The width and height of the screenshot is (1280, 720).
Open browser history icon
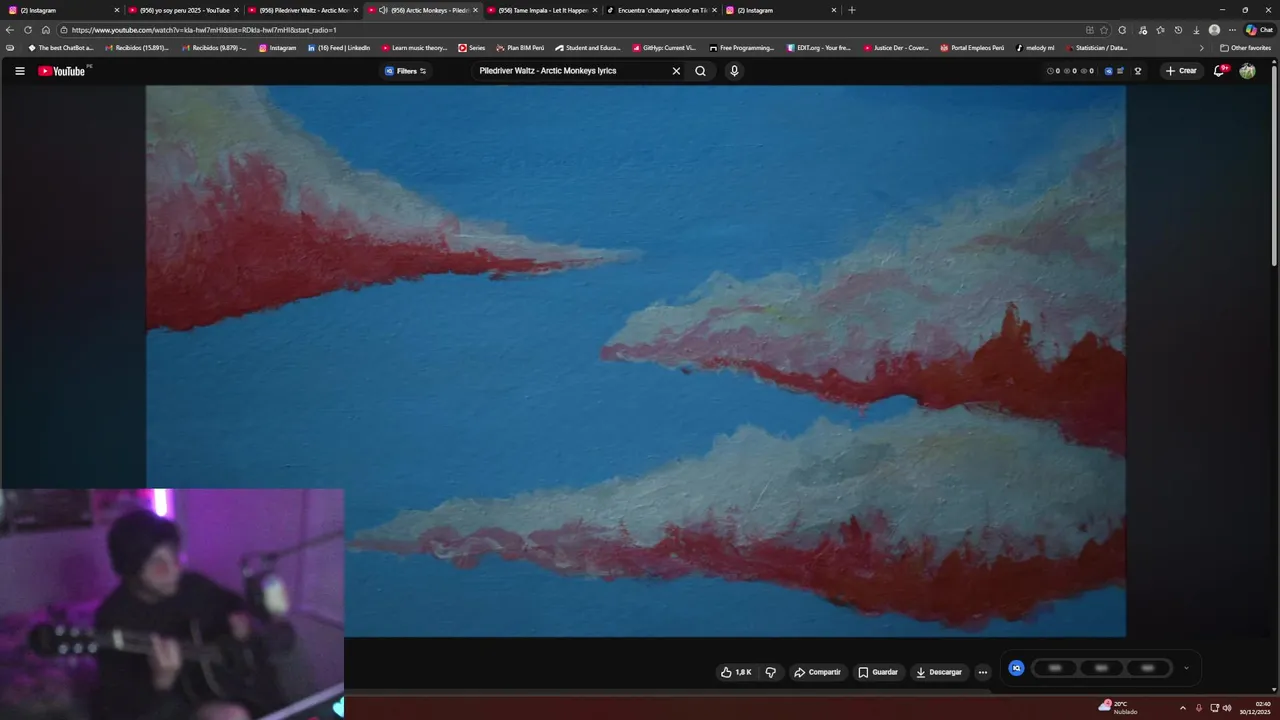1178,30
